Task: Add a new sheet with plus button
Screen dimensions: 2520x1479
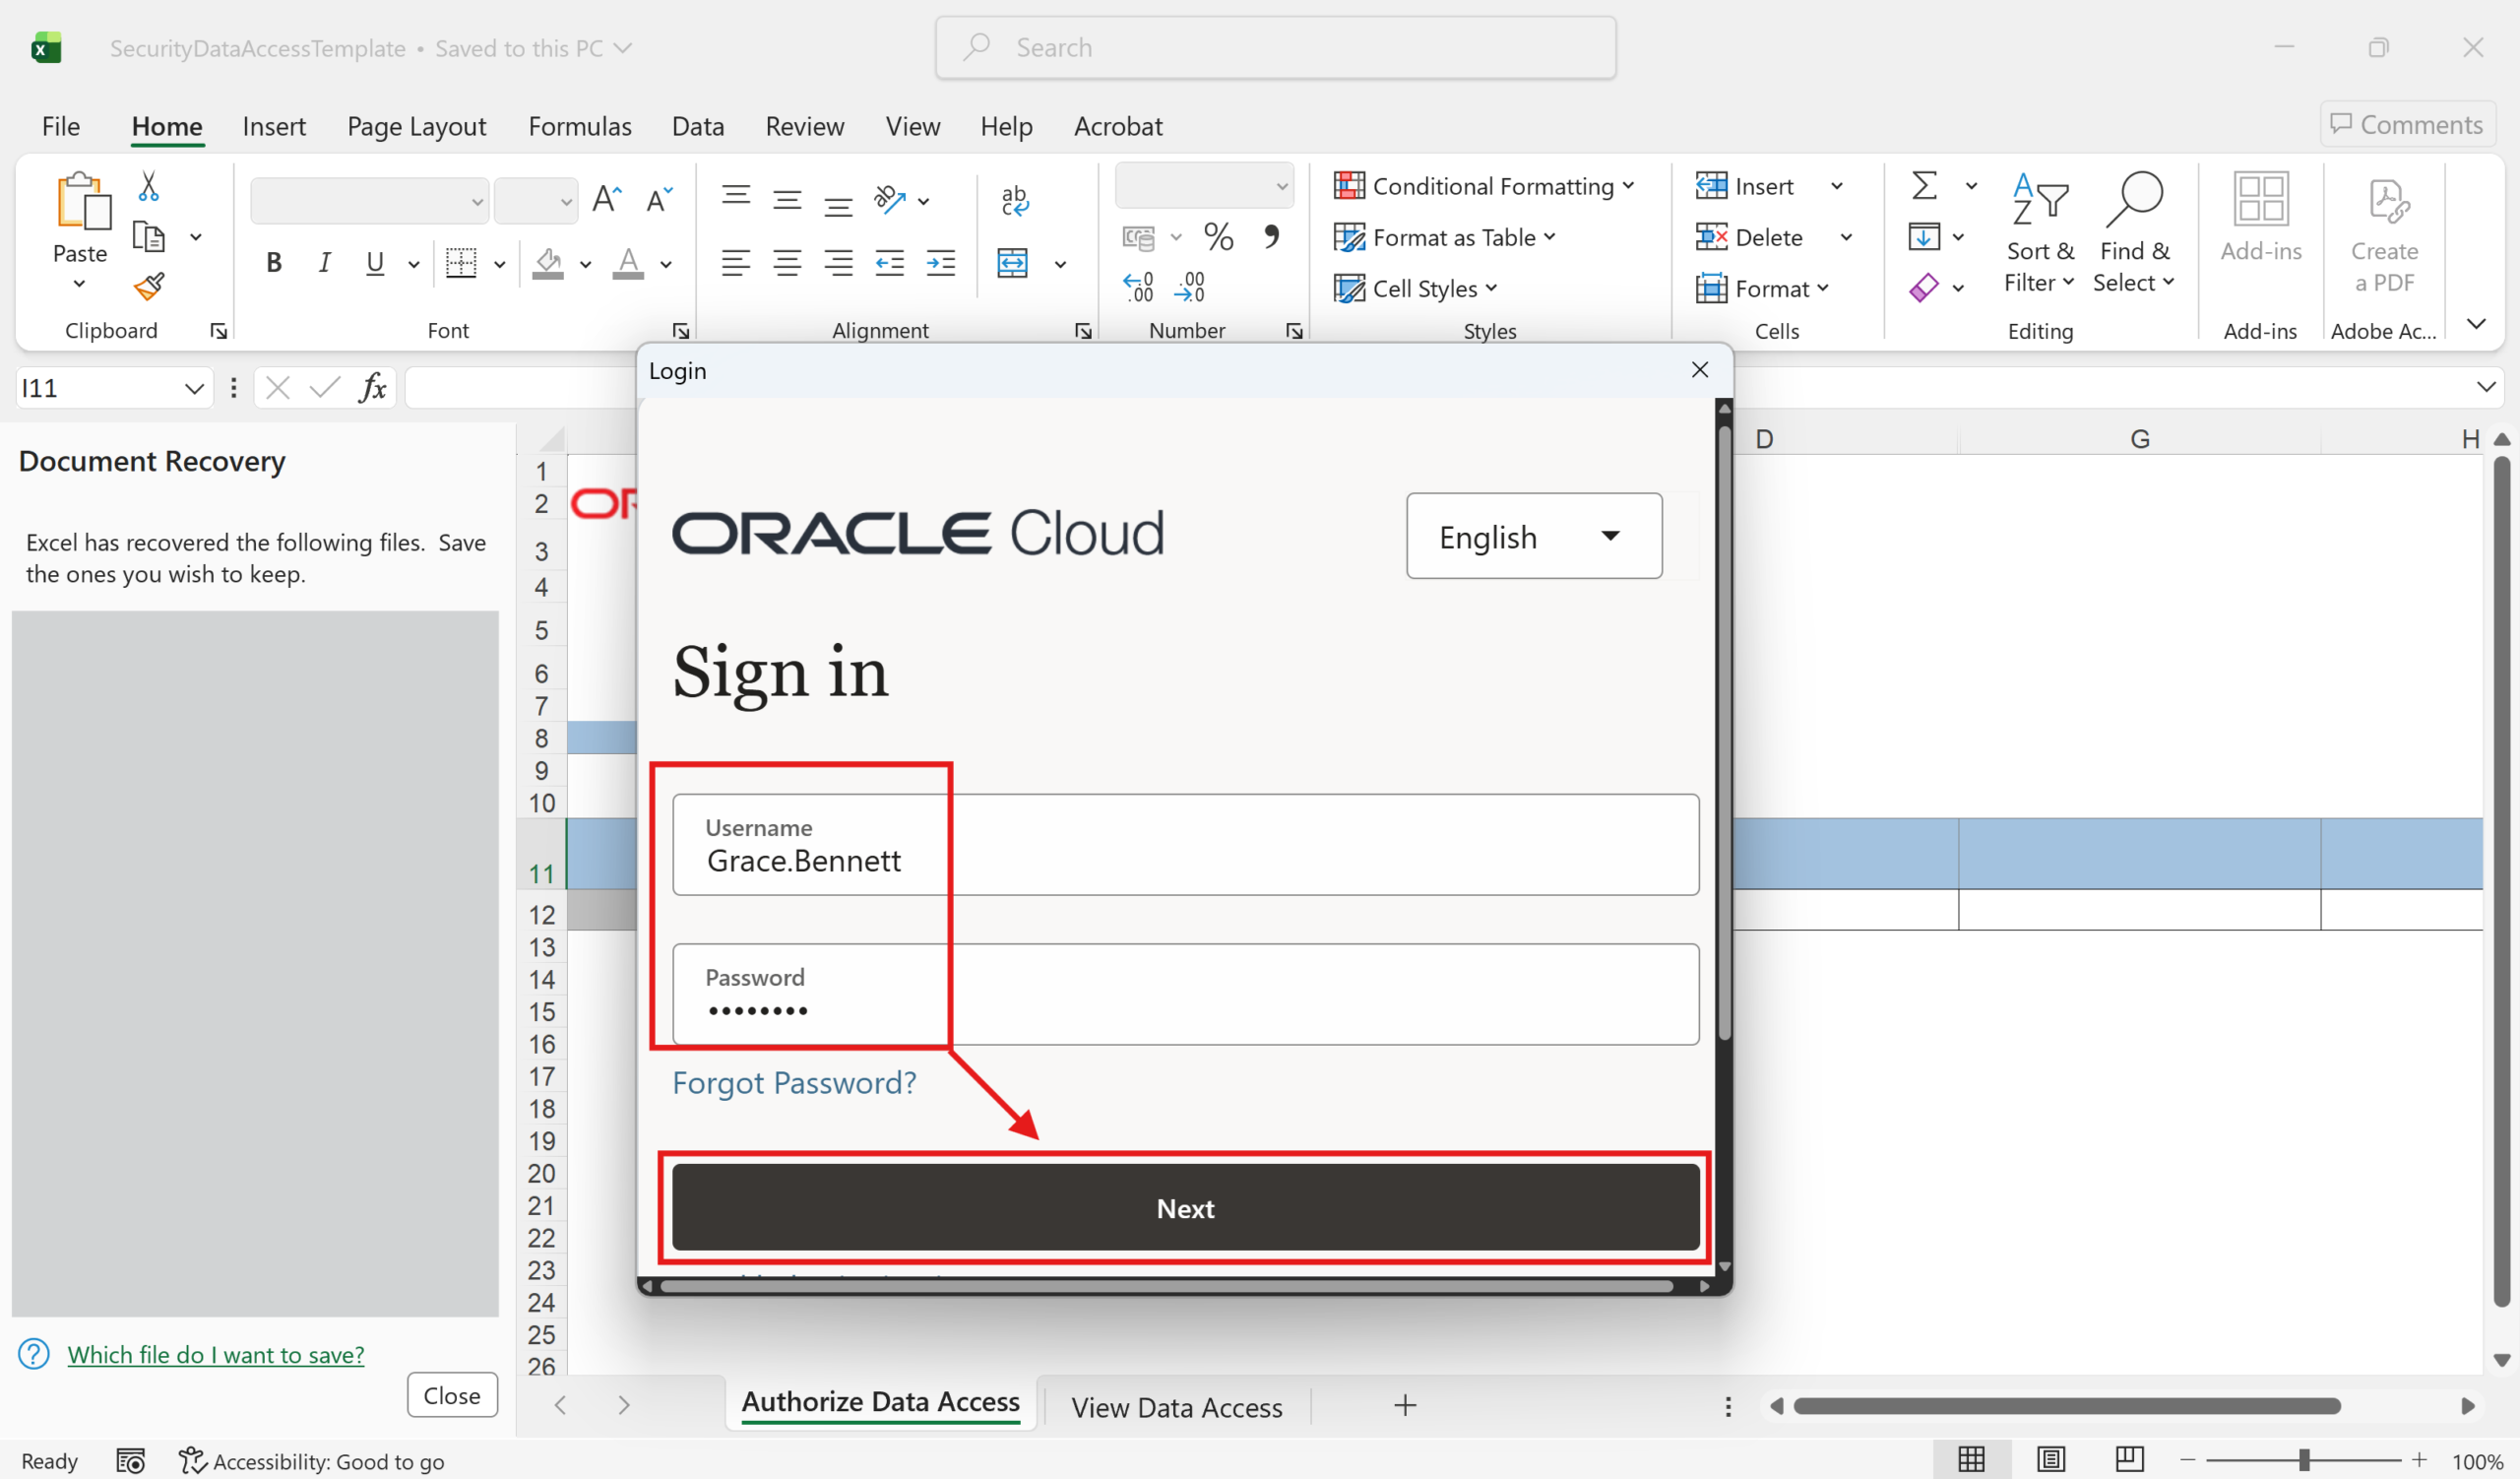Action: click(x=1405, y=1405)
